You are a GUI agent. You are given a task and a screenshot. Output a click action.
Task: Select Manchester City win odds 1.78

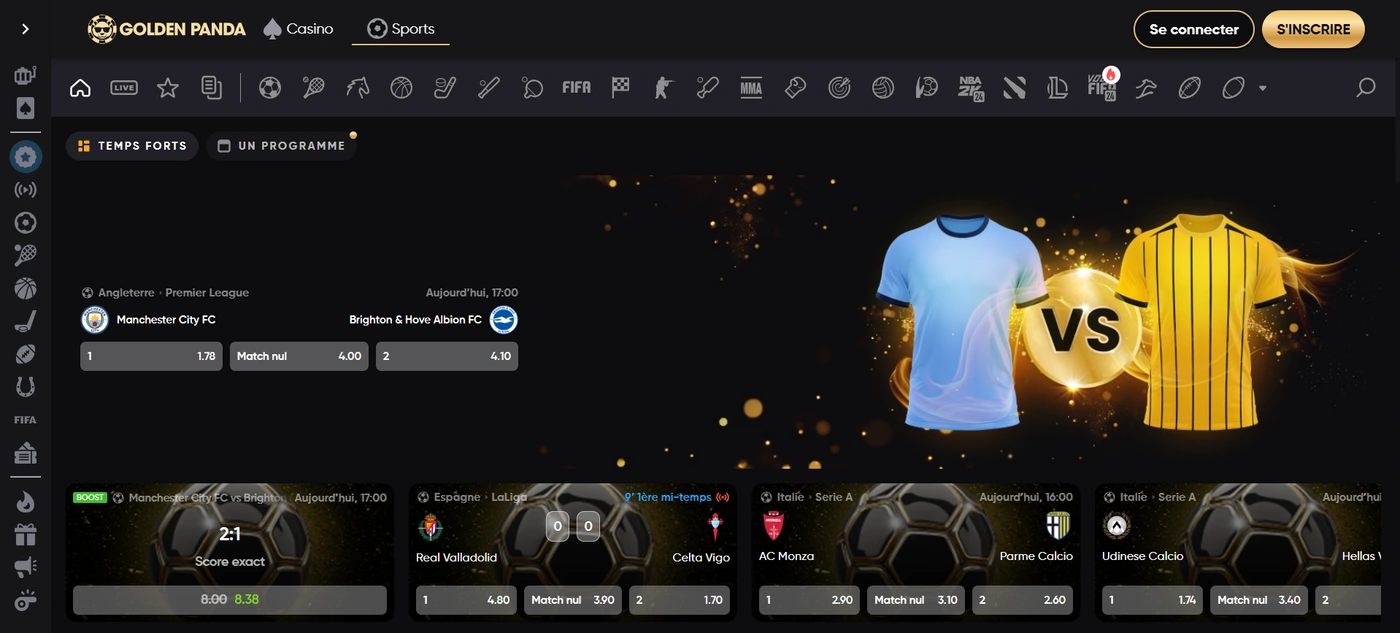tap(151, 356)
